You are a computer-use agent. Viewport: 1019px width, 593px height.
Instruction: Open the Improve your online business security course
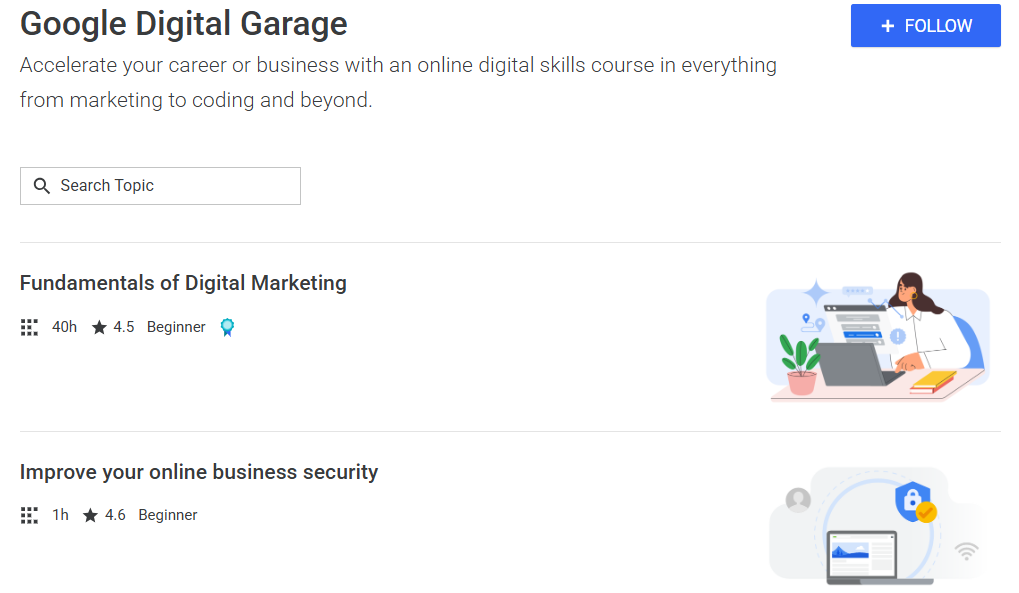tap(200, 471)
